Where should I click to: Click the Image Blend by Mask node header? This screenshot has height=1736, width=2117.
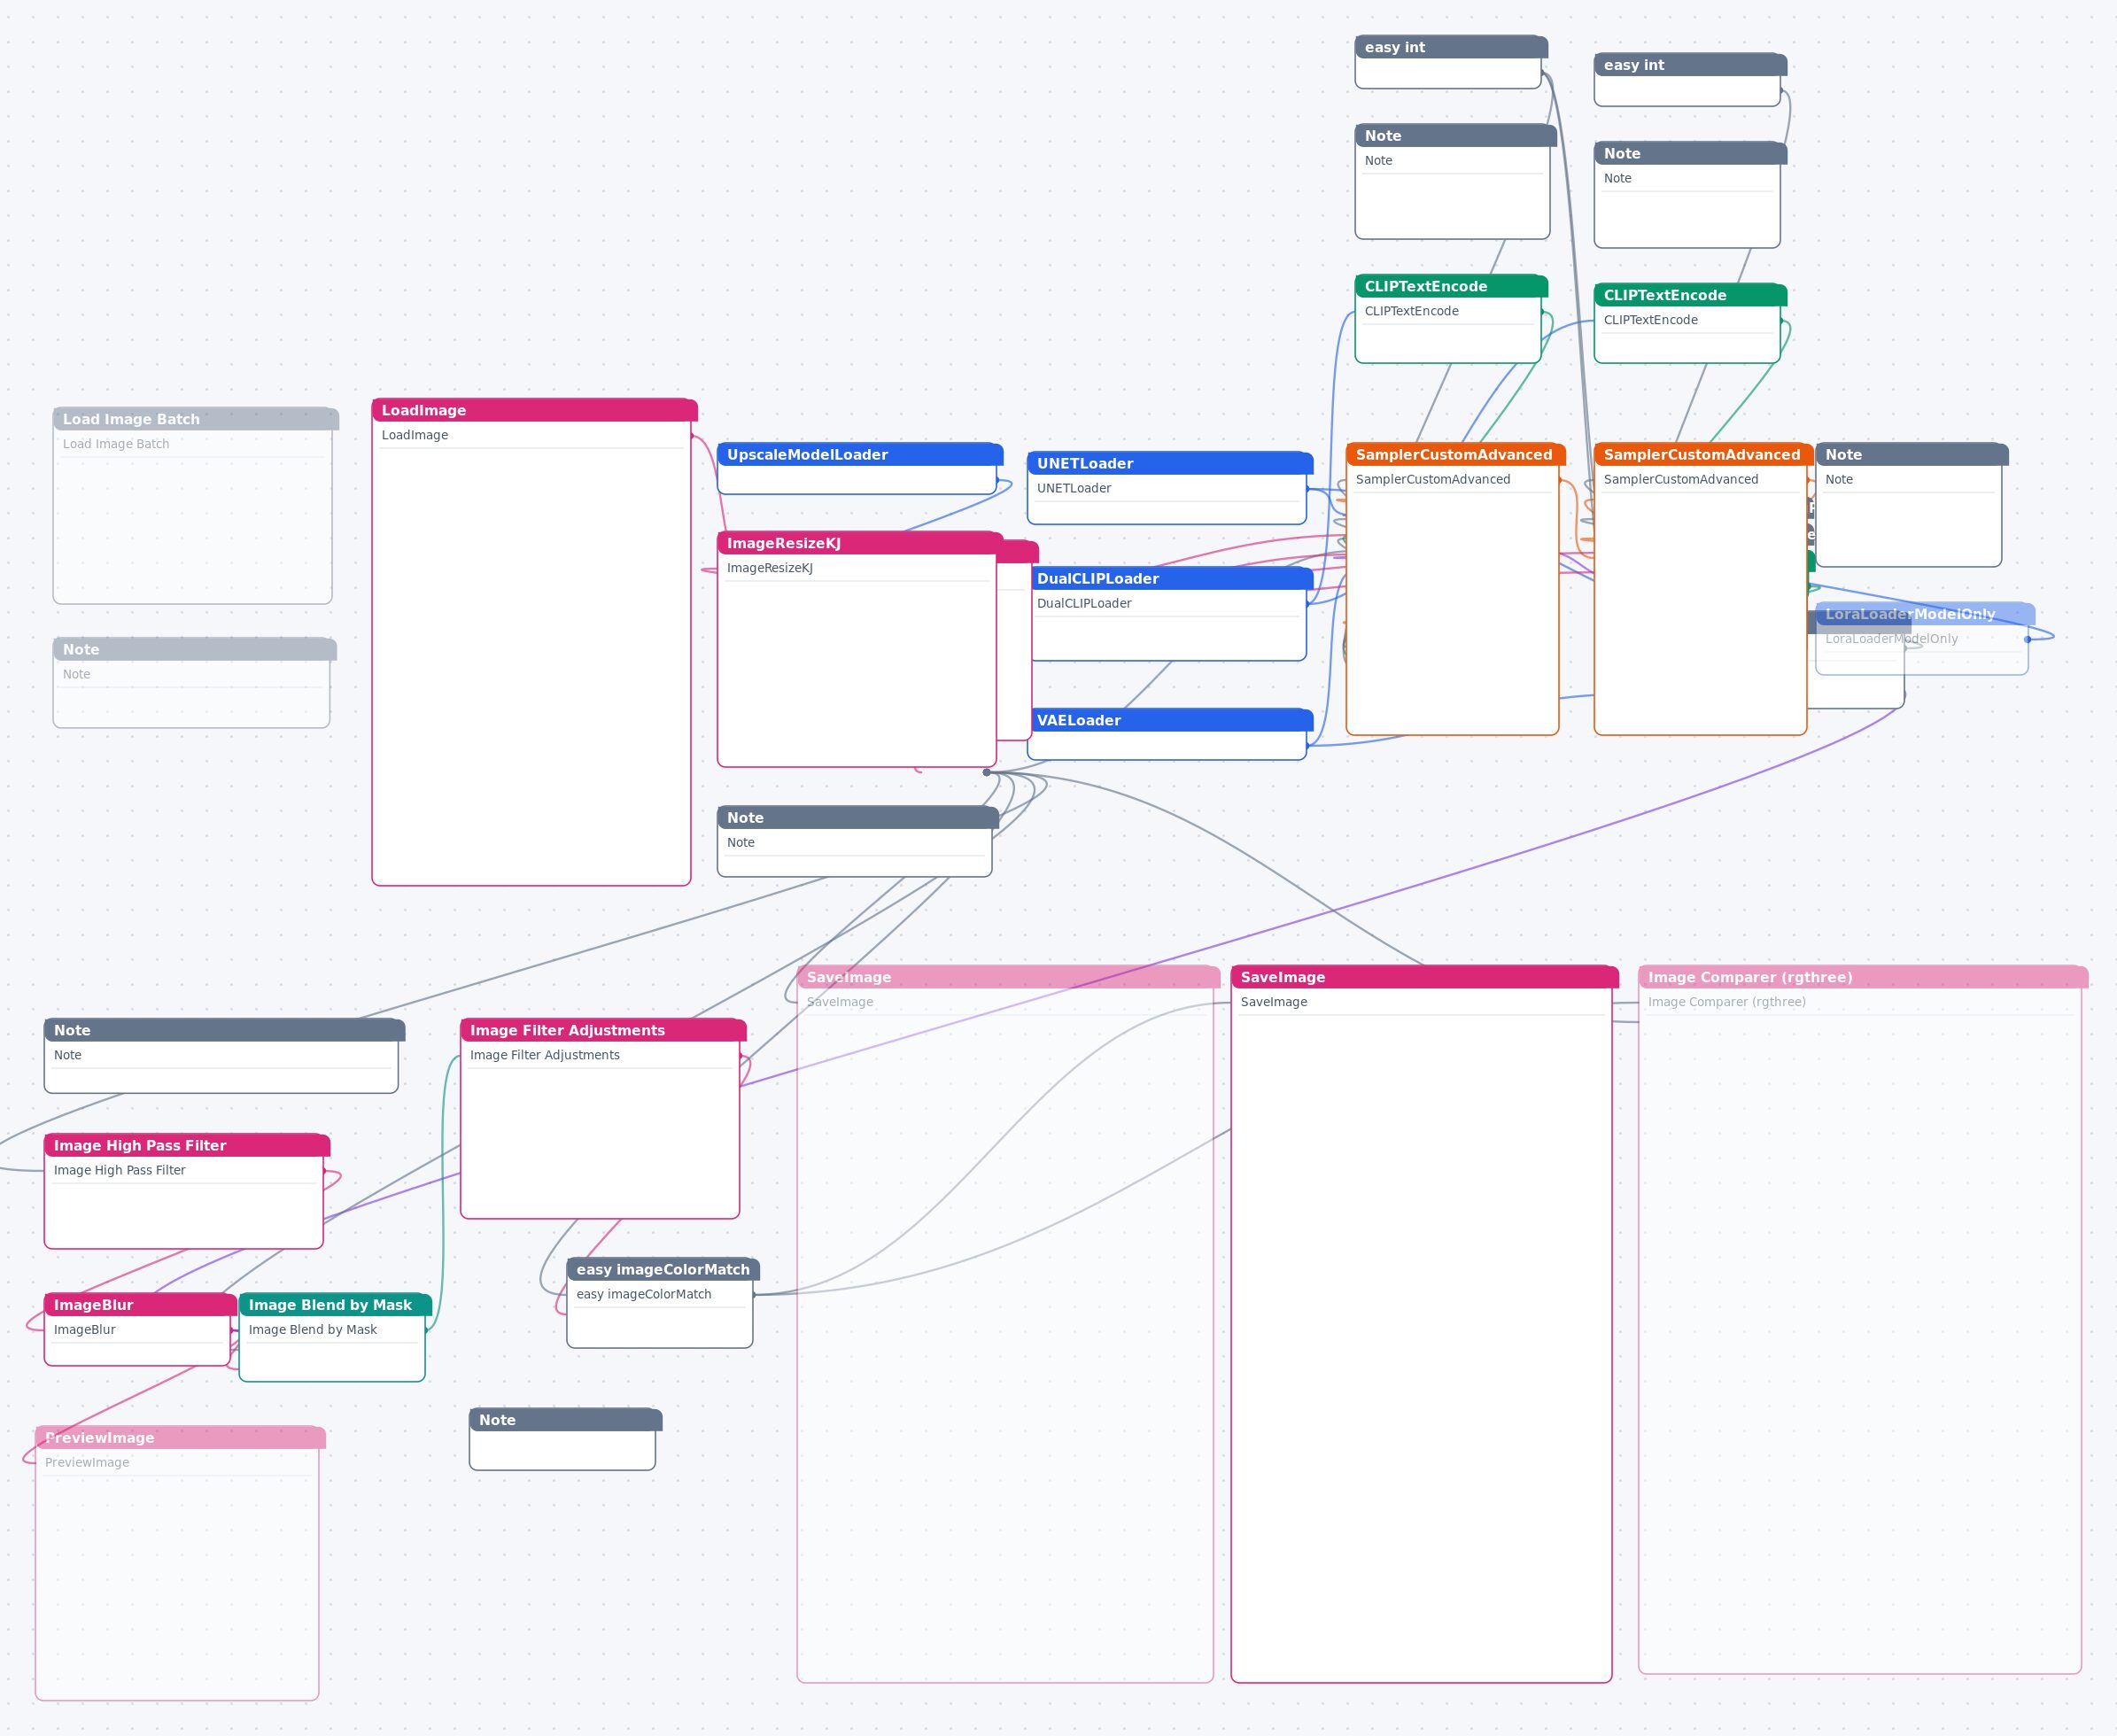pyautogui.click(x=335, y=1304)
